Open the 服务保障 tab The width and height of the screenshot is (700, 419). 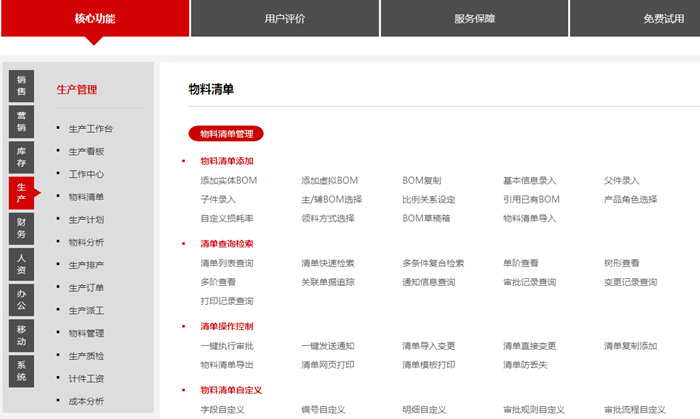474,18
